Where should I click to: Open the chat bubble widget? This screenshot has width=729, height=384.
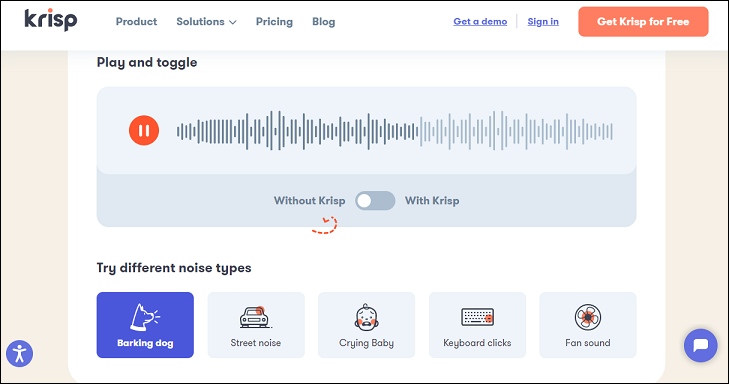click(701, 345)
